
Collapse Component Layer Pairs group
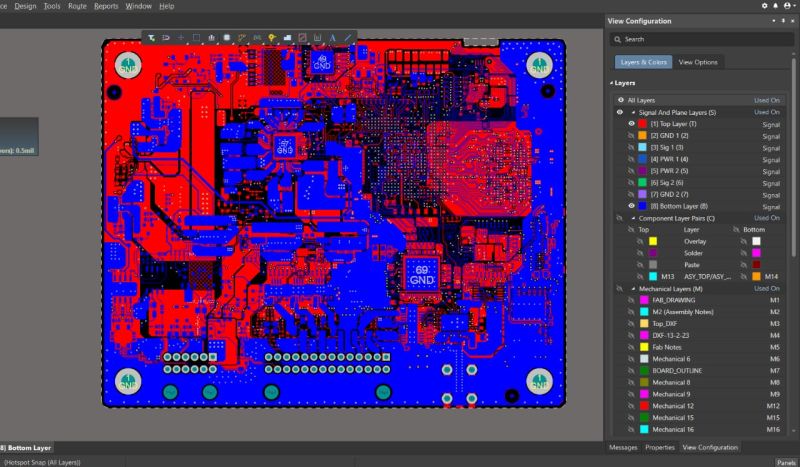click(632, 217)
